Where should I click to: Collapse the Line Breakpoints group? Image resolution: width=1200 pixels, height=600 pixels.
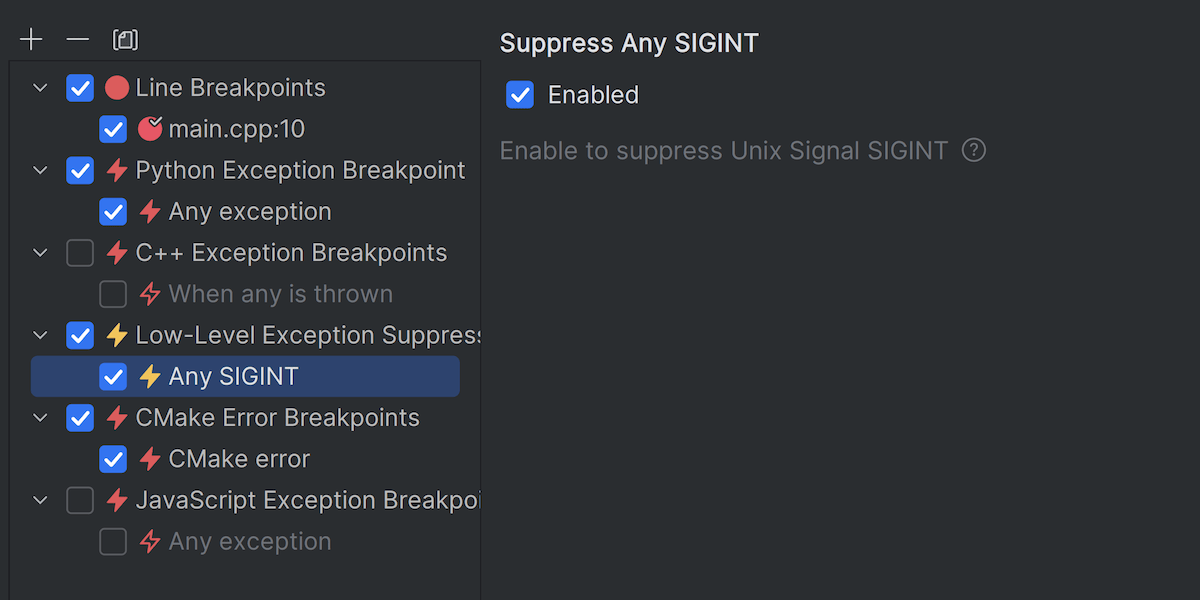click(40, 88)
